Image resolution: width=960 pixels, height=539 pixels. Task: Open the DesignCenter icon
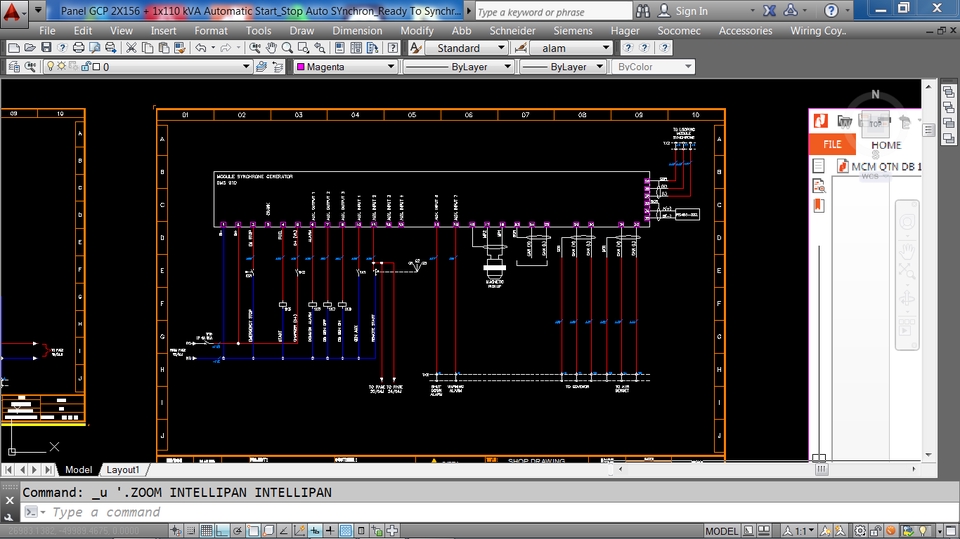point(356,48)
